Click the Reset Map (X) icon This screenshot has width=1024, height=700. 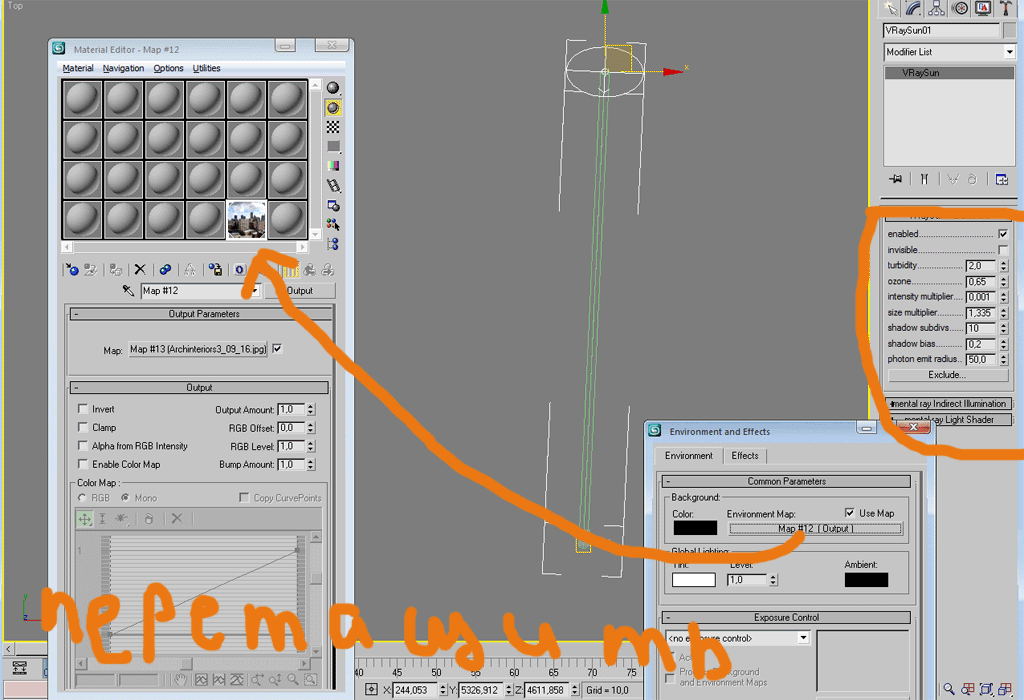[x=140, y=269]
